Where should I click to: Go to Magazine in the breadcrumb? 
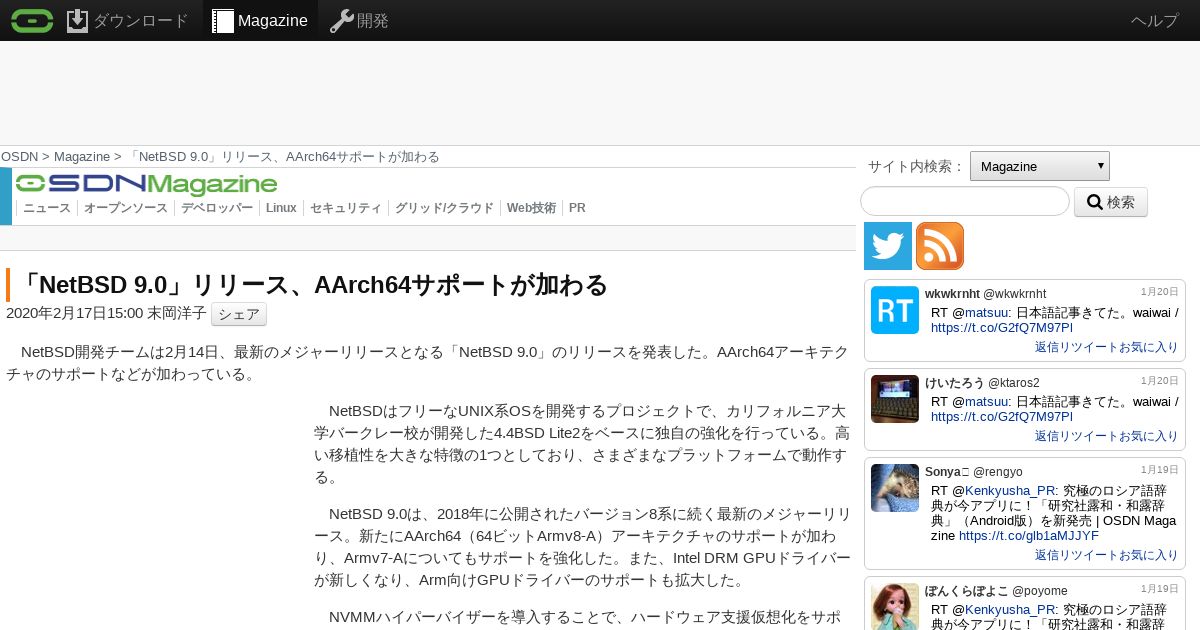82,157
